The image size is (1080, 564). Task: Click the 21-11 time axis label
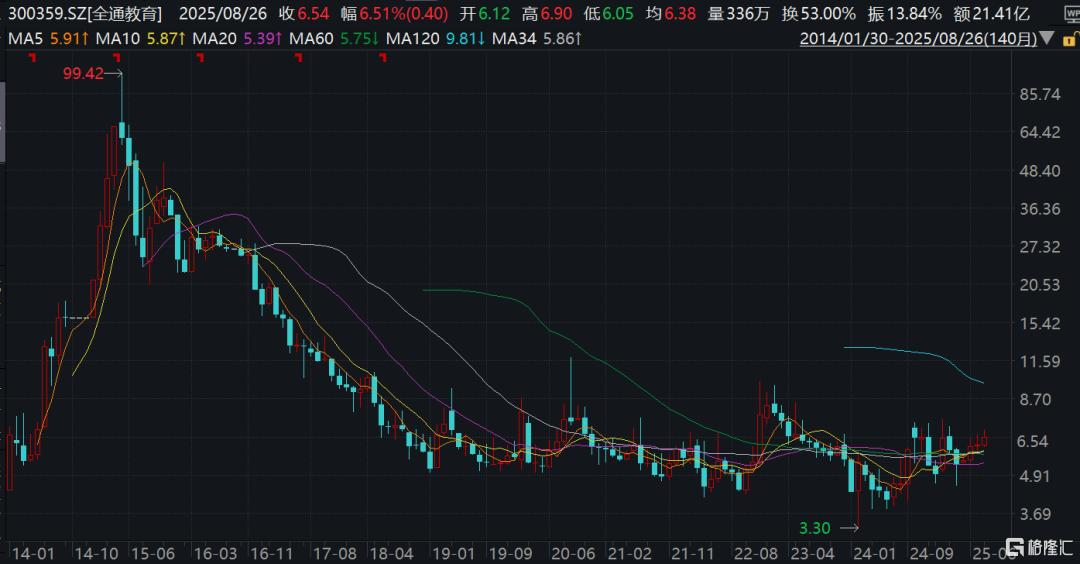pos(693,554)
